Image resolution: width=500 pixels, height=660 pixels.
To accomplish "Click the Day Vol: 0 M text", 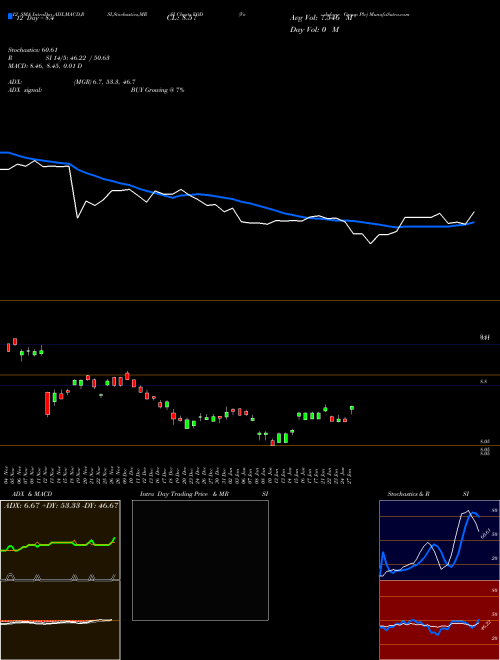I will 314,30.
